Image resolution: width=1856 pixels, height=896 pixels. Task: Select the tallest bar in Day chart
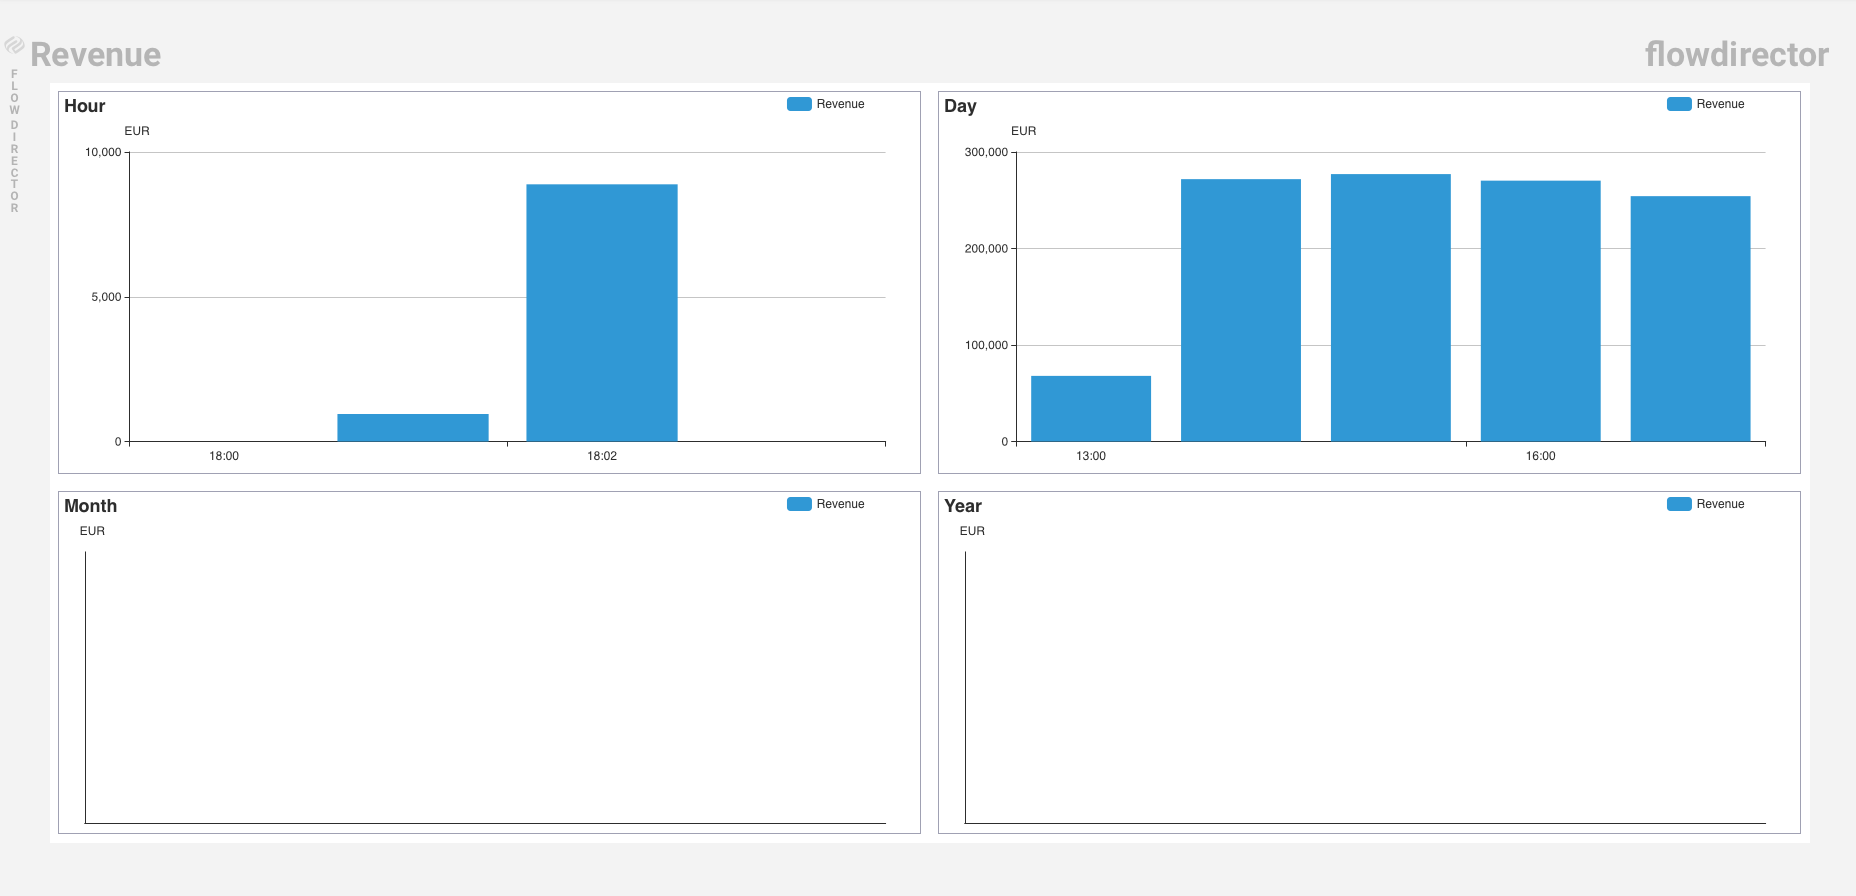click(x=1391, y=307)
